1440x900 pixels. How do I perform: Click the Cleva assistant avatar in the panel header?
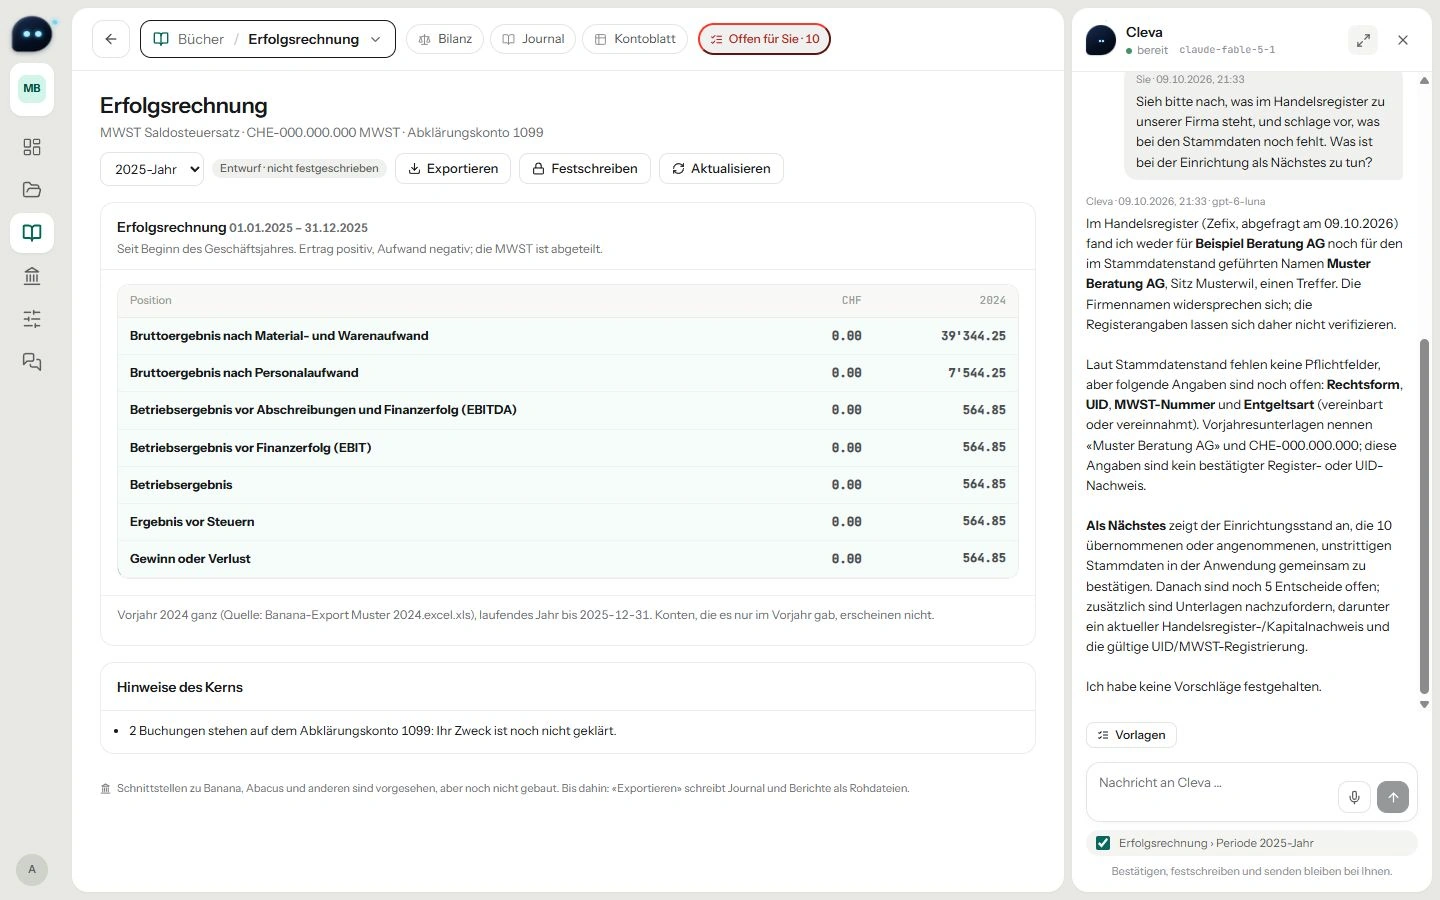tap(1101, 40)
